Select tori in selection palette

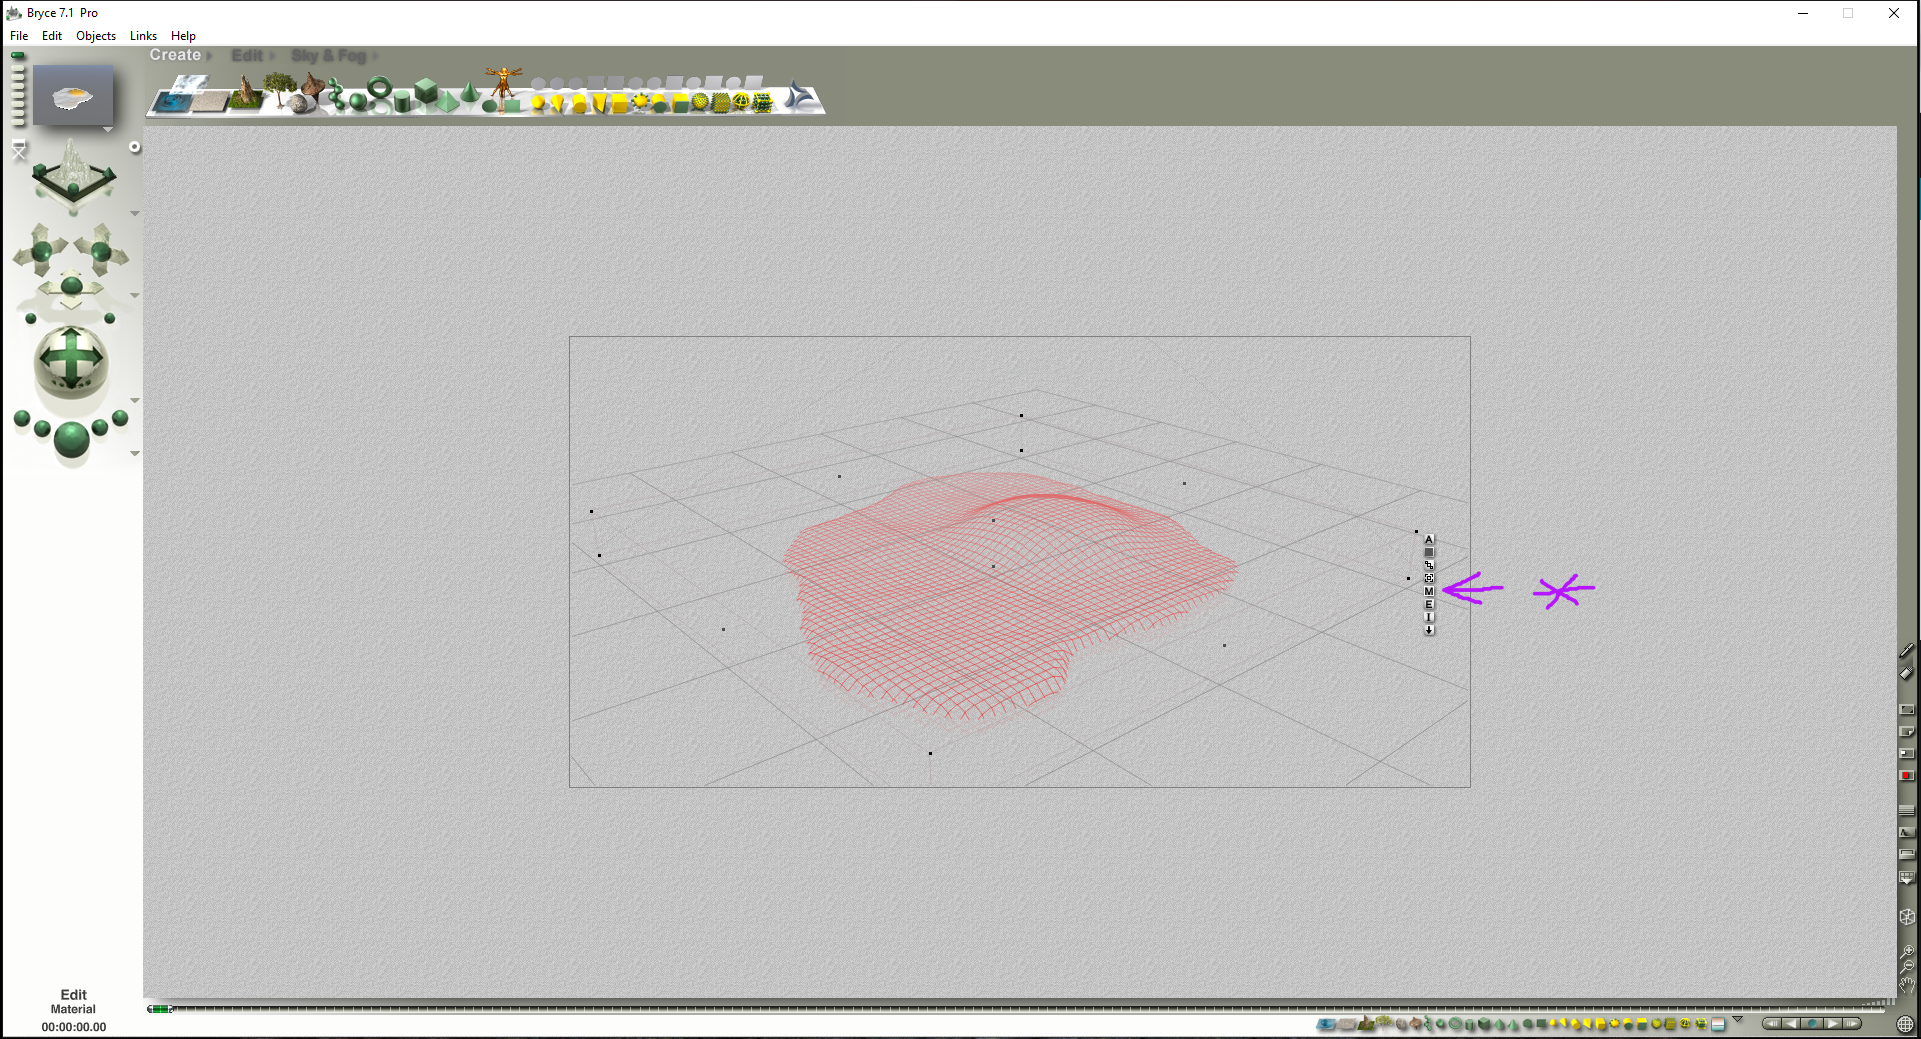pyautogui.click(x=1456, y=1024)
